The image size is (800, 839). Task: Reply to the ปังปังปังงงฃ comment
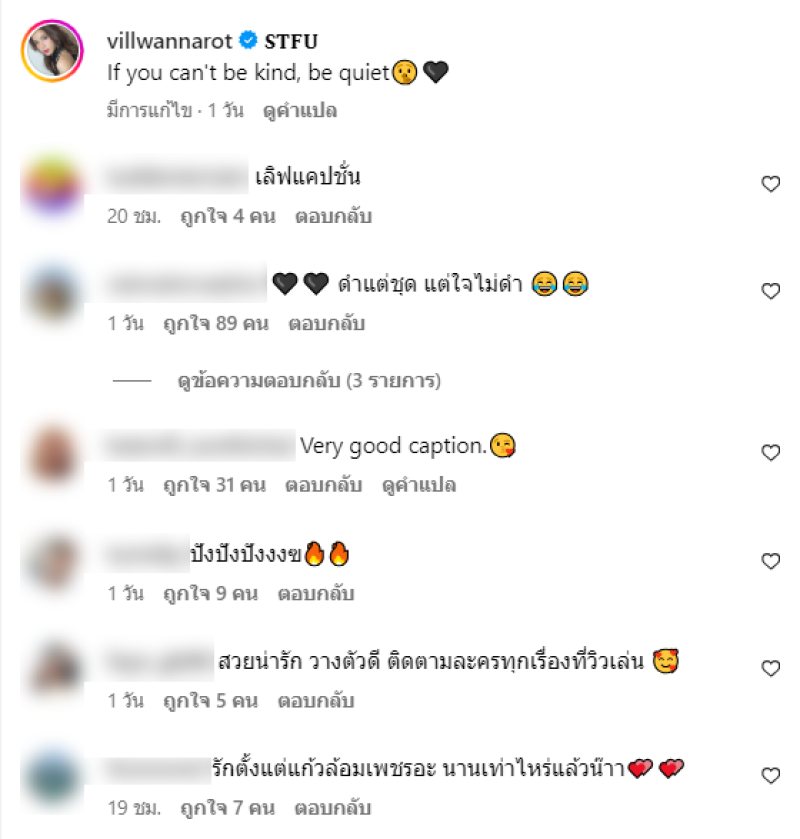click(316, 593)
